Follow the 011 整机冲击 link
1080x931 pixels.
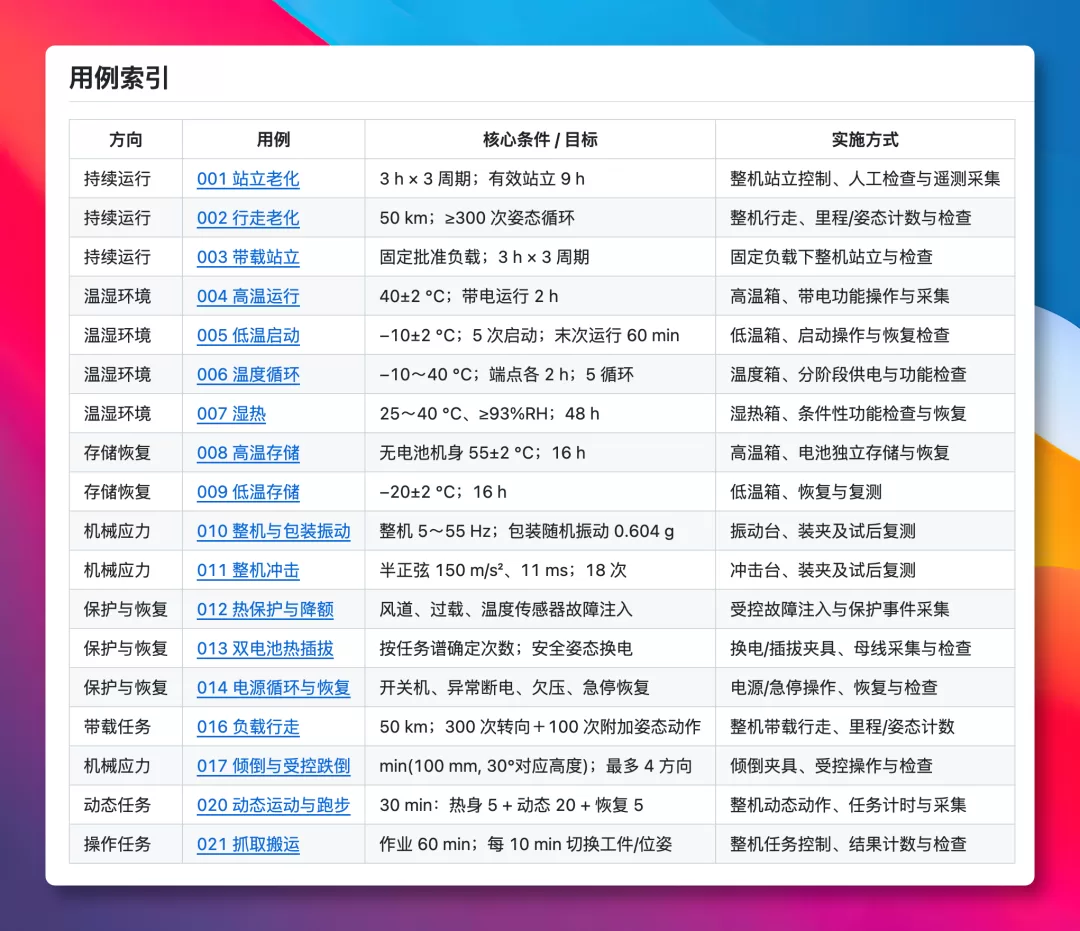(x=248, y=571)
